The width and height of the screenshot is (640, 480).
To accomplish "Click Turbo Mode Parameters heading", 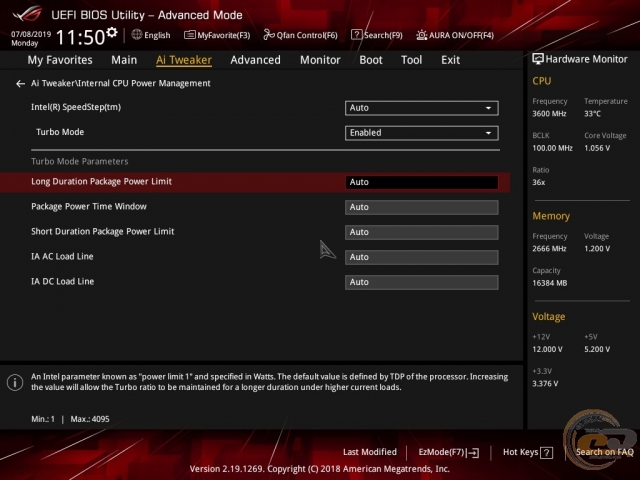I will 80,161.
